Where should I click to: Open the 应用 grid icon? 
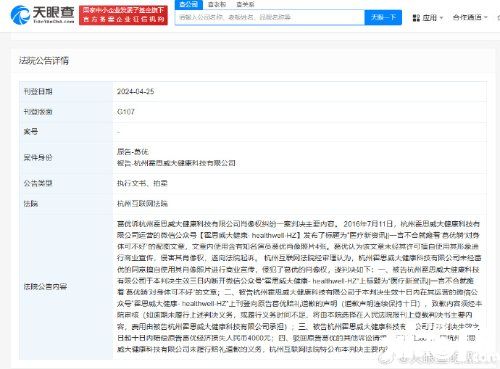coord(416,18)
